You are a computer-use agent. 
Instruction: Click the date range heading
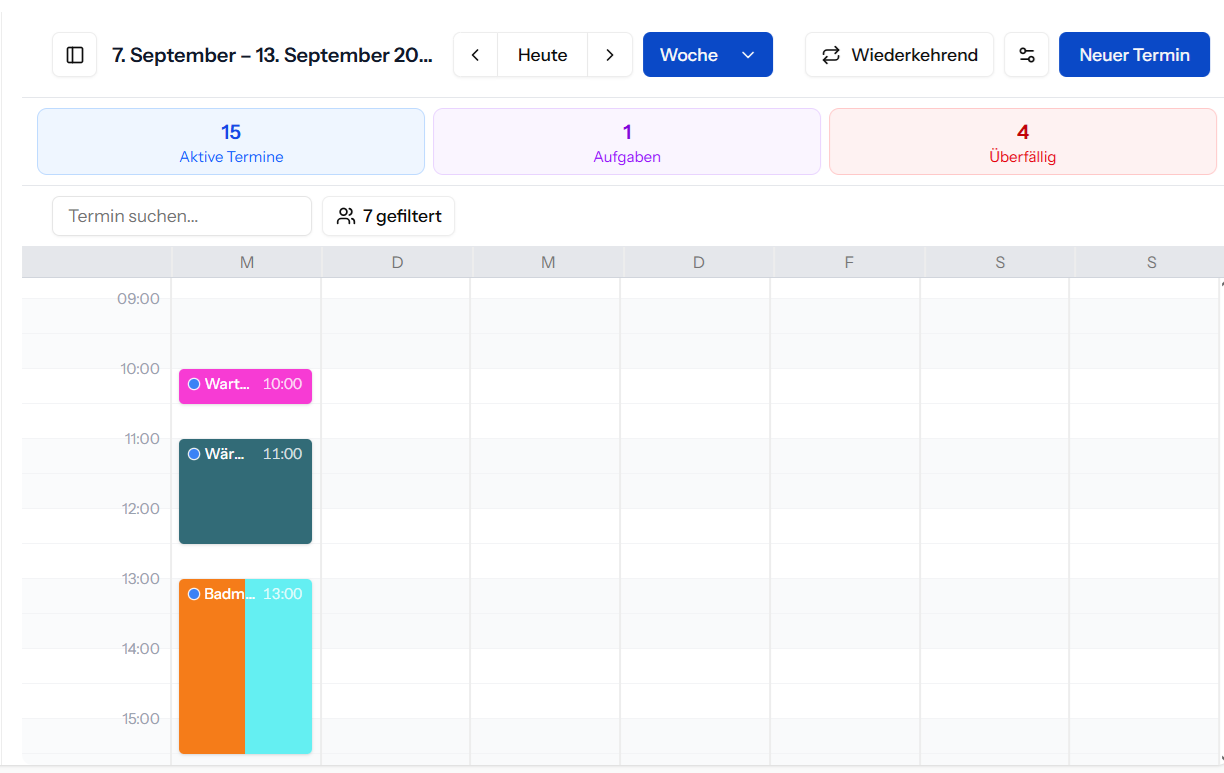point(272,55)
